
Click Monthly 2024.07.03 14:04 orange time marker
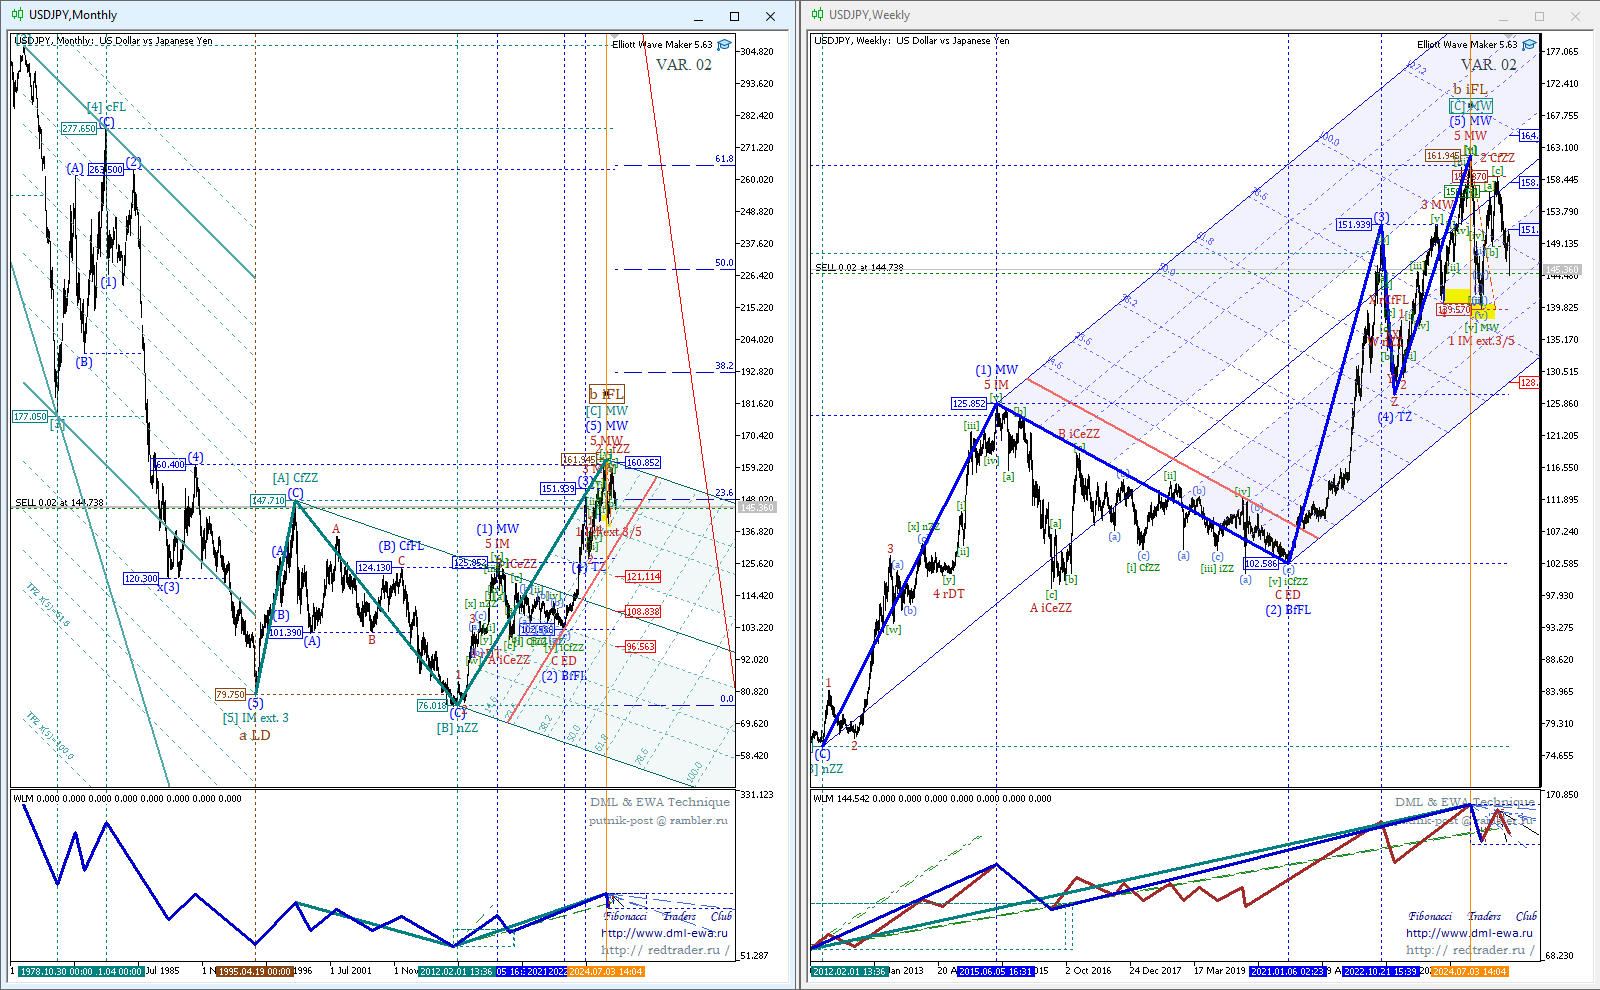point(606,971)
